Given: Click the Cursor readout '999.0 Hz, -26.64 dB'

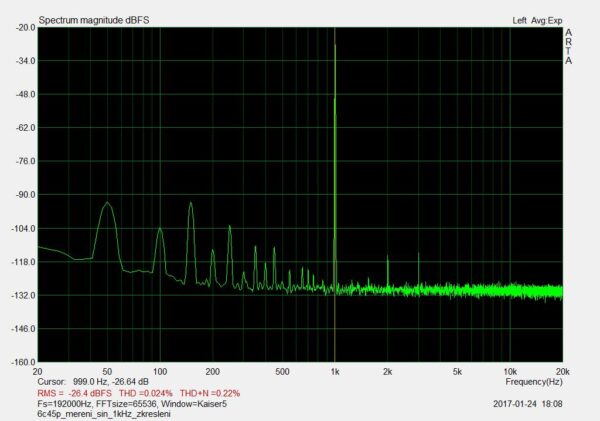Looking at the screenshot, I should point(111,382).
